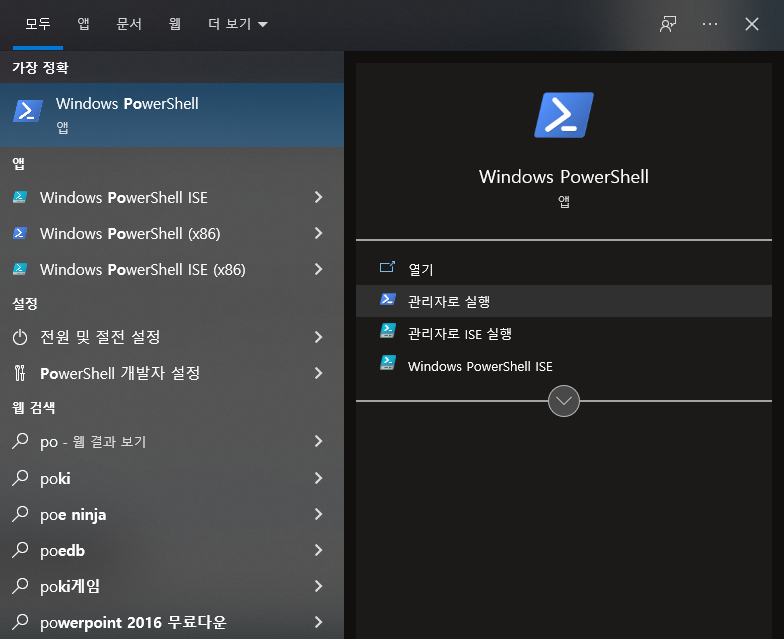Switch to the 웹 tab
Image resolution: width=784 pixels, height=639 pixels.
coord(174,24)
